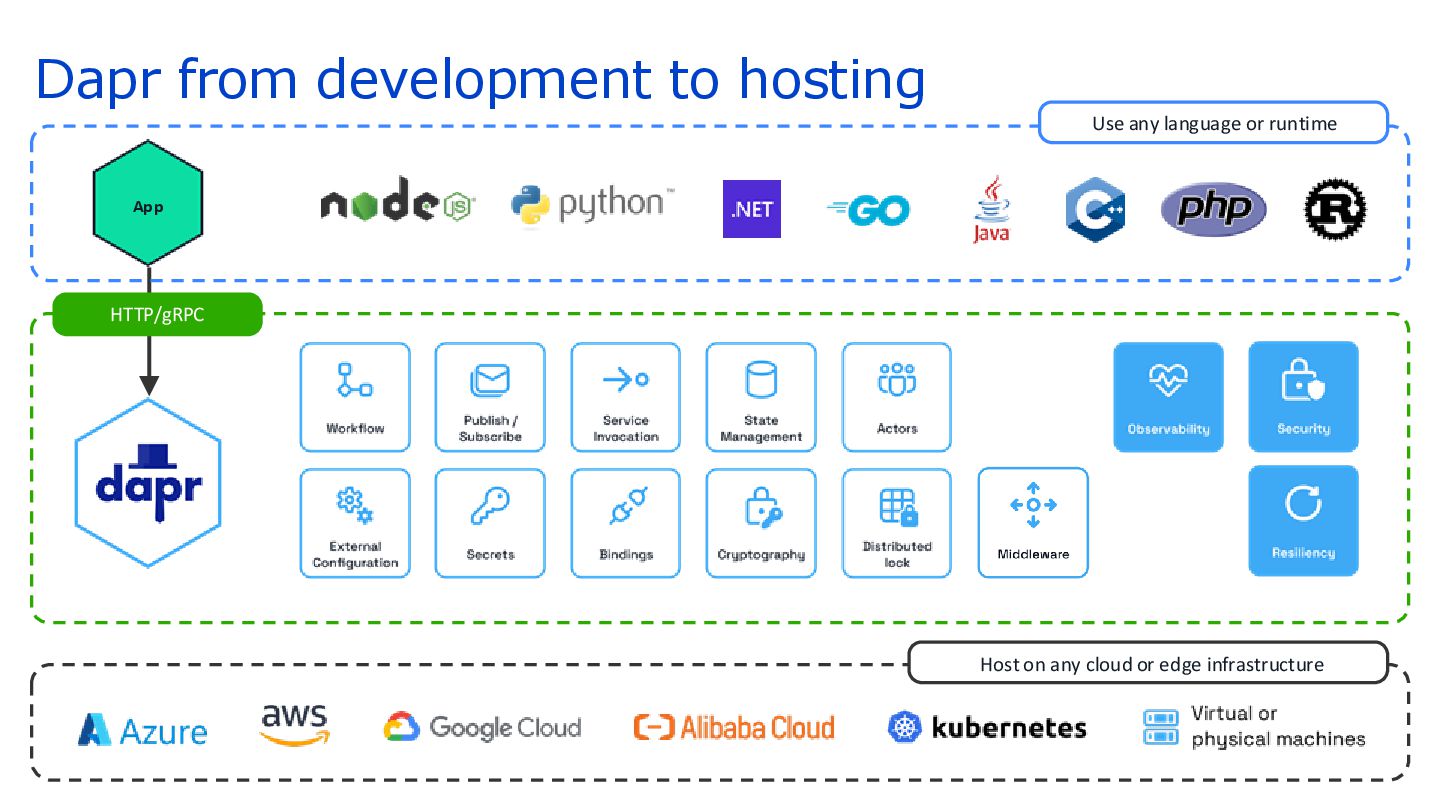Select the AWS logo
Viewport: 1440px width, 810px height.
coord(295,725)
